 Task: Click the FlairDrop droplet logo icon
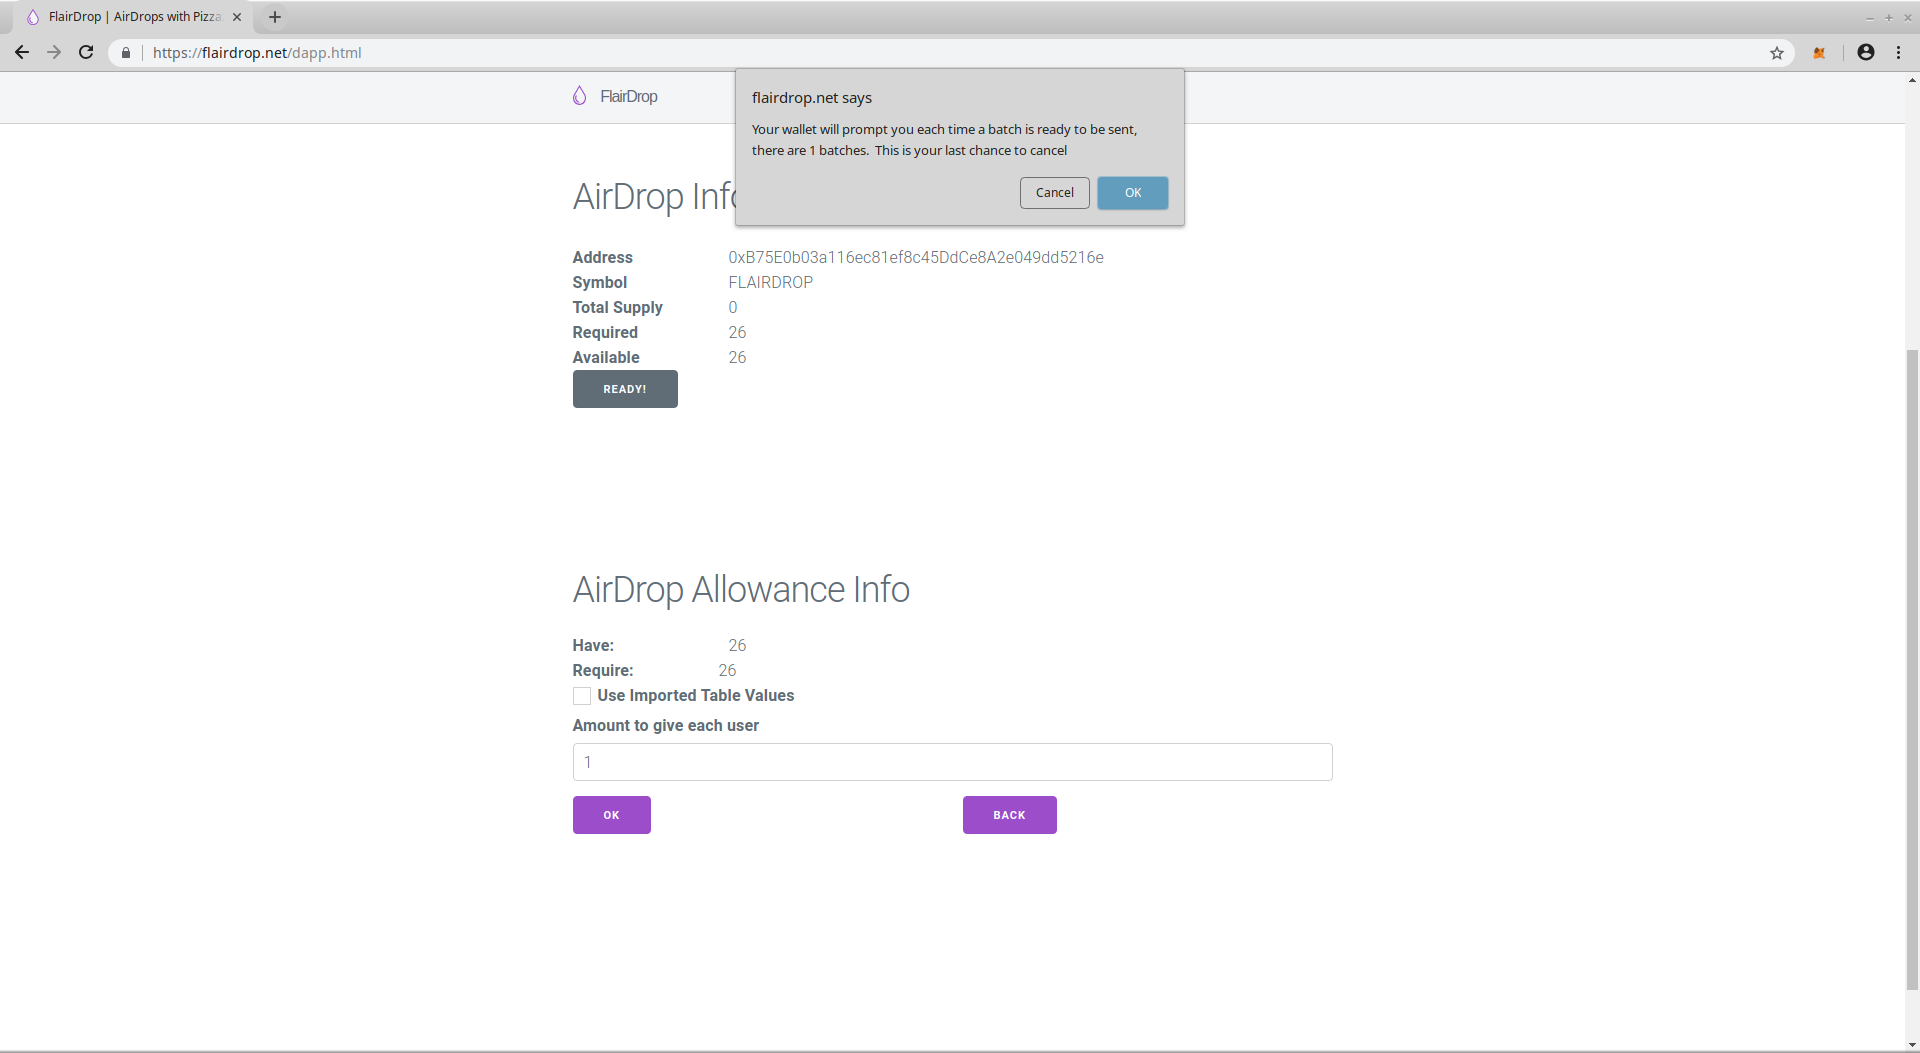pos(579,96)
